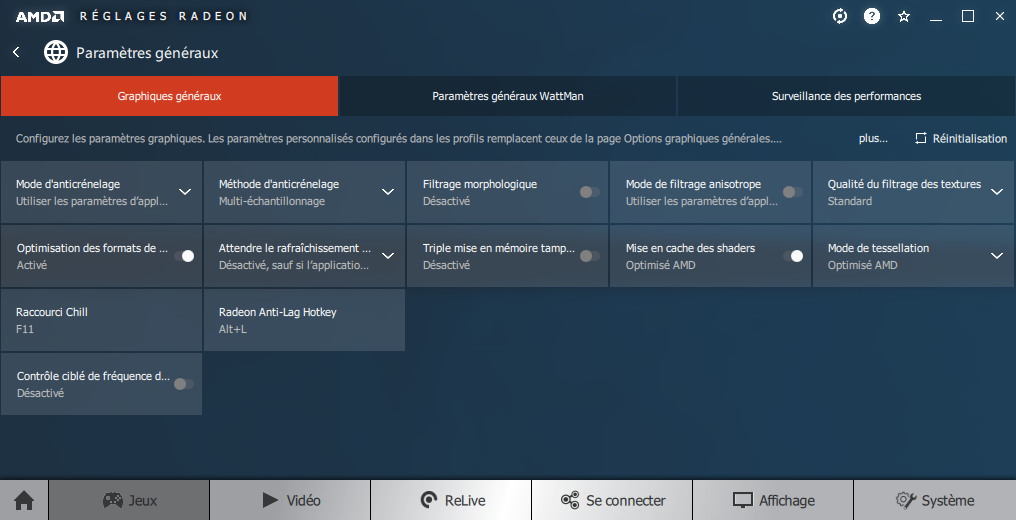
Task: Click the plus... link
Action: [x=873, y=139]
